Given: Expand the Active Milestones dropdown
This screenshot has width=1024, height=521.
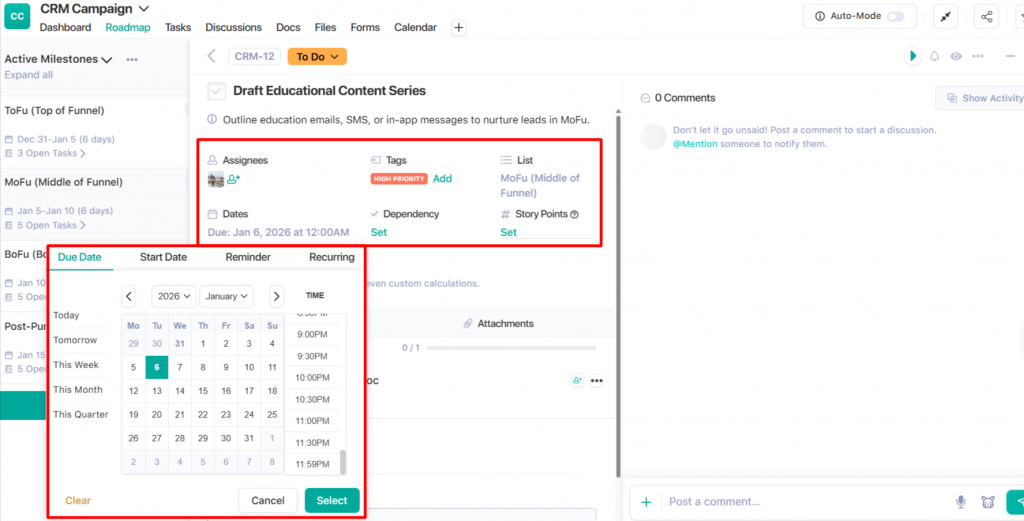Looking at the screenshot, I should (108, 59).
